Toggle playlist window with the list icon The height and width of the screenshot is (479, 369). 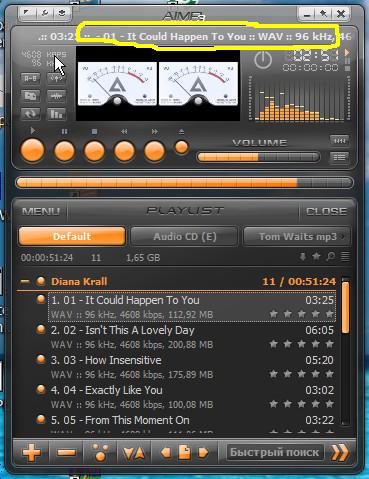pyautogui.click(x=339, y=157)
